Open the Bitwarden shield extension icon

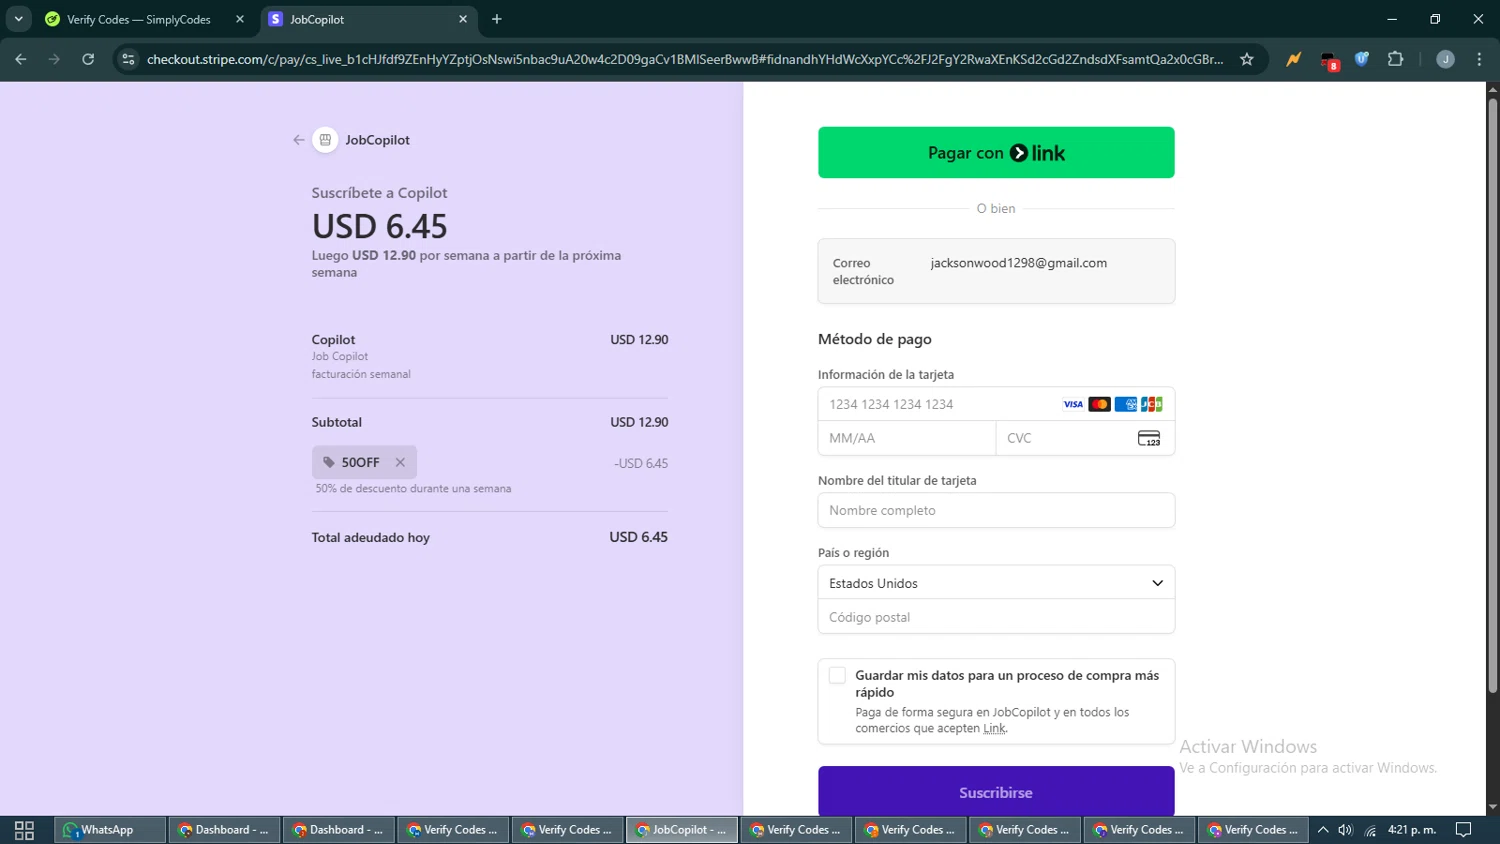coord(1361,59)
